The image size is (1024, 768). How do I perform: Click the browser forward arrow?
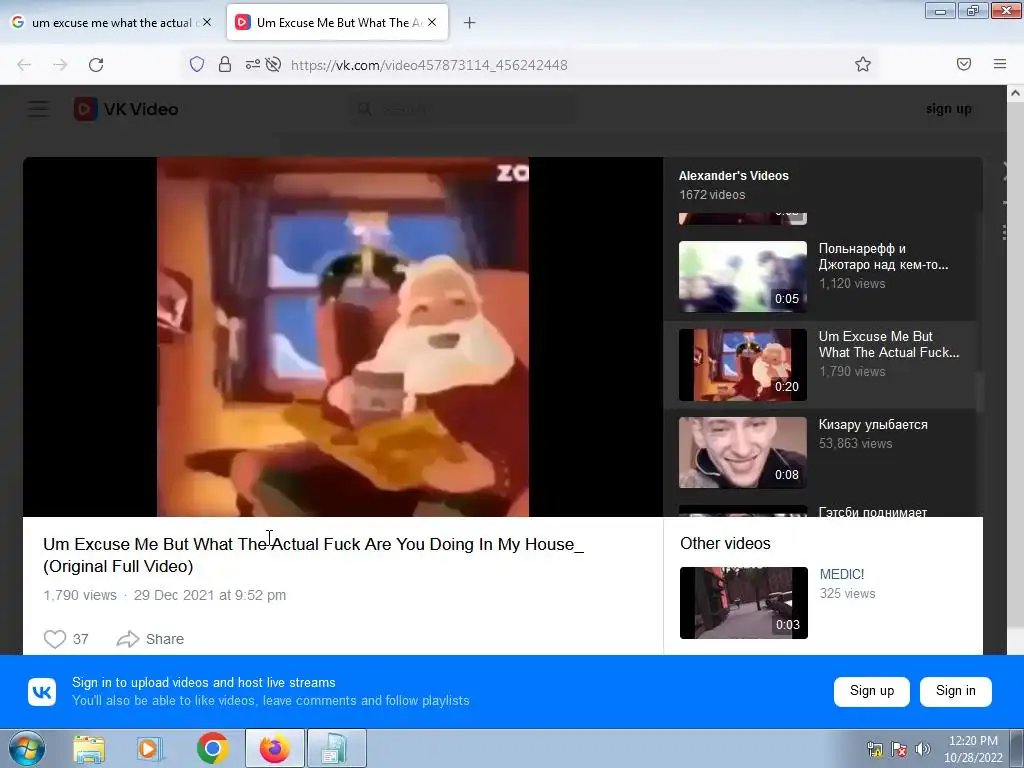[60, 65]
